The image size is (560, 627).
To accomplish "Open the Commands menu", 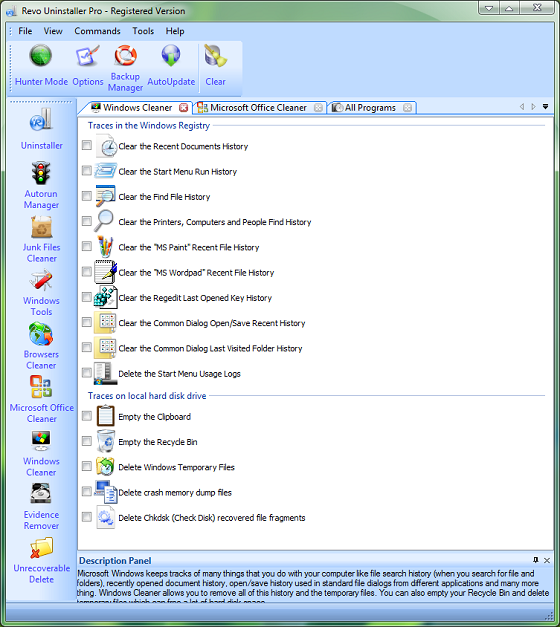I will 97,31.
